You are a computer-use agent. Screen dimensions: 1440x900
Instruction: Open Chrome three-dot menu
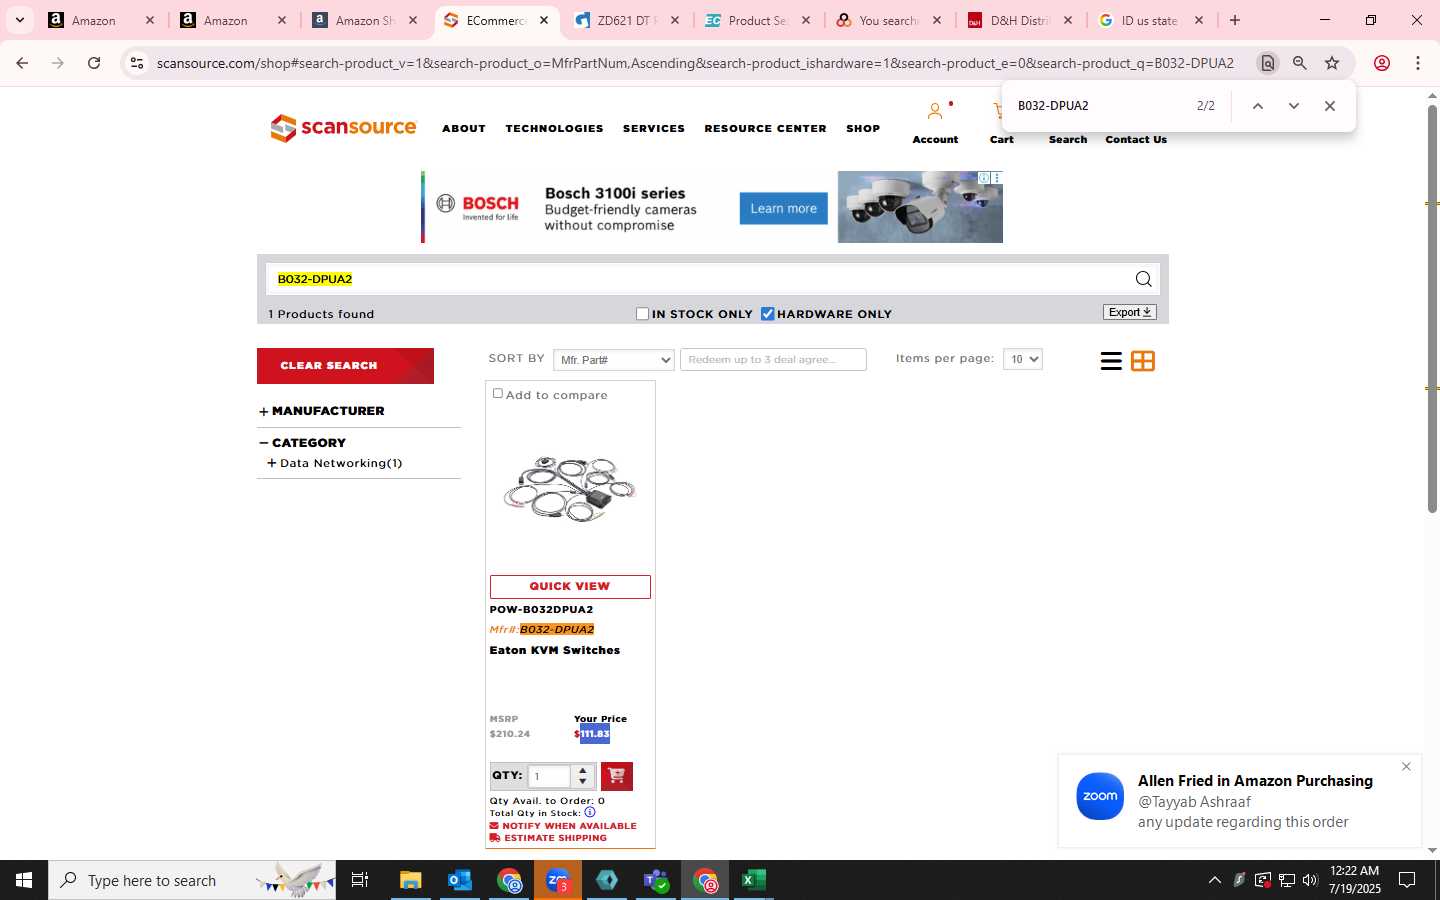[1418, 63]
